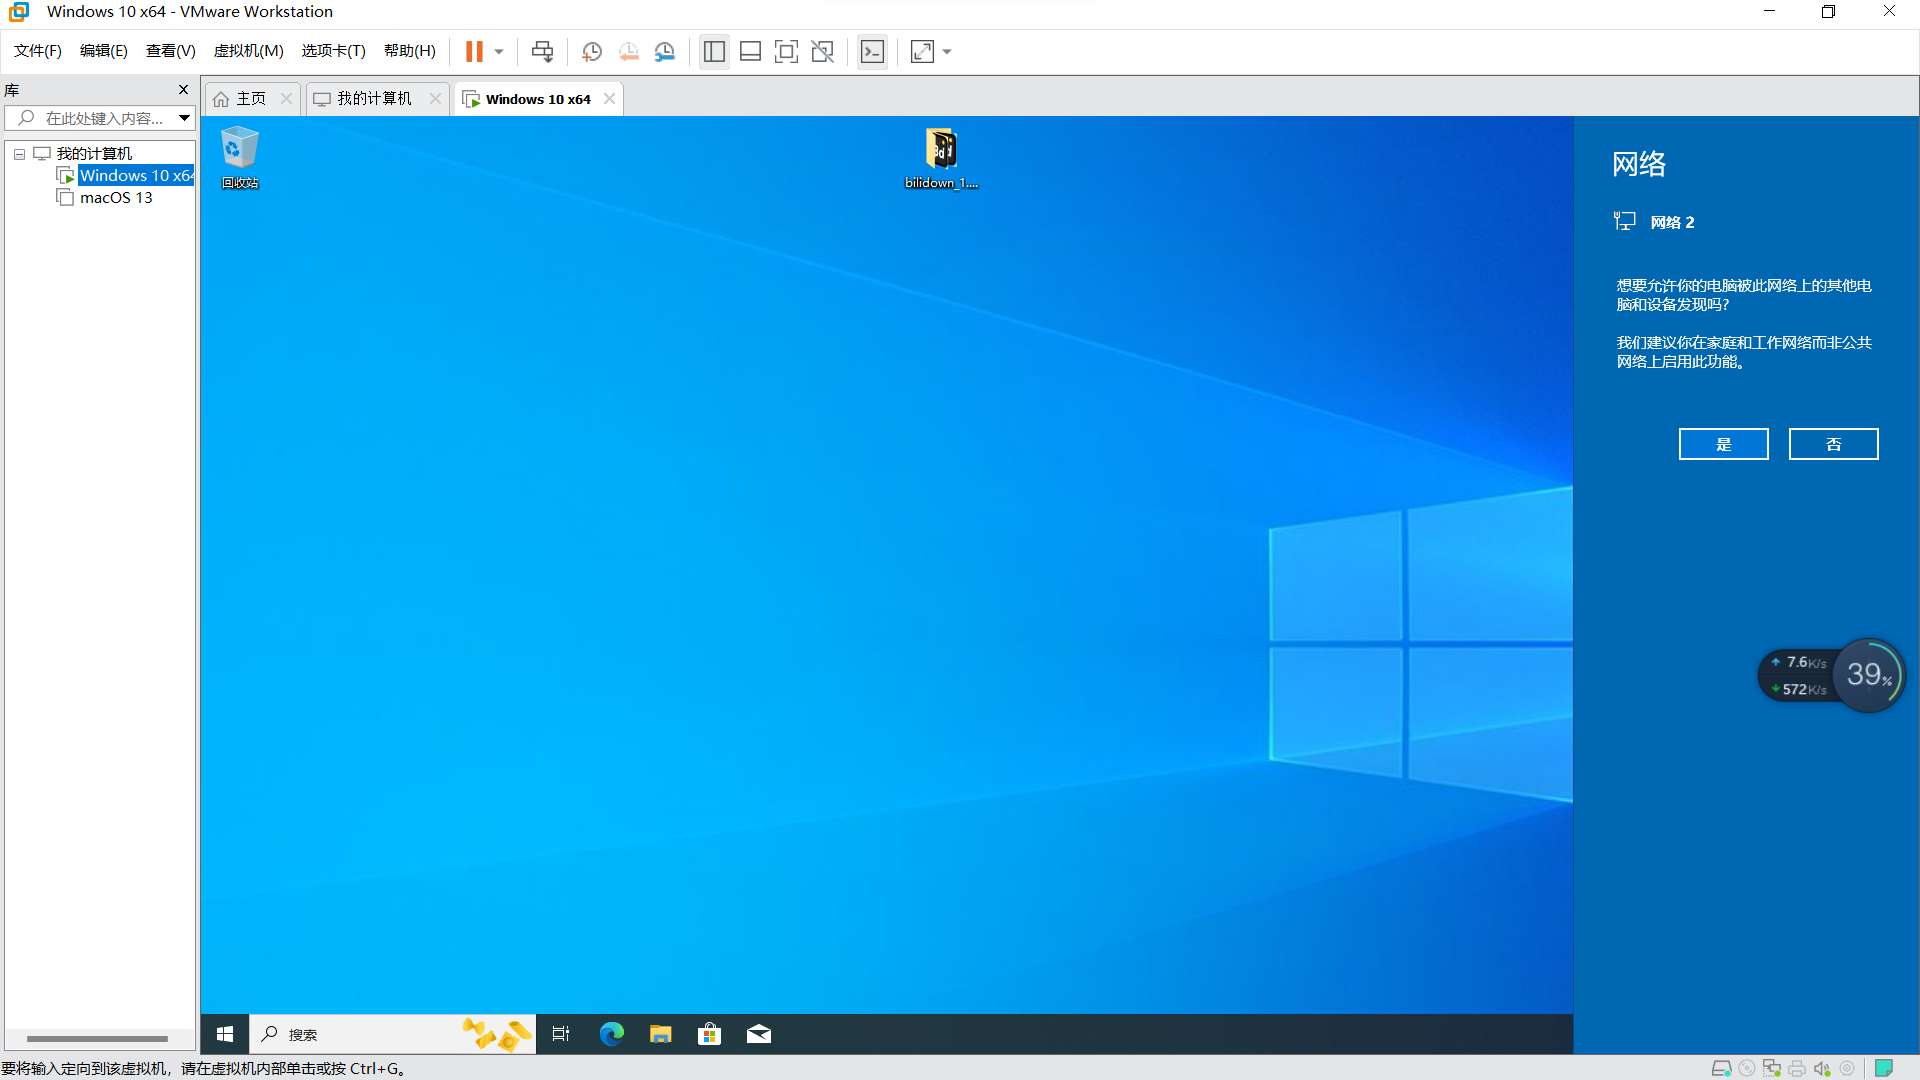The width and height of the screenshot is (1920, 1080).
Task: Expand the stretch display options arrow
Action: (947, 51)
